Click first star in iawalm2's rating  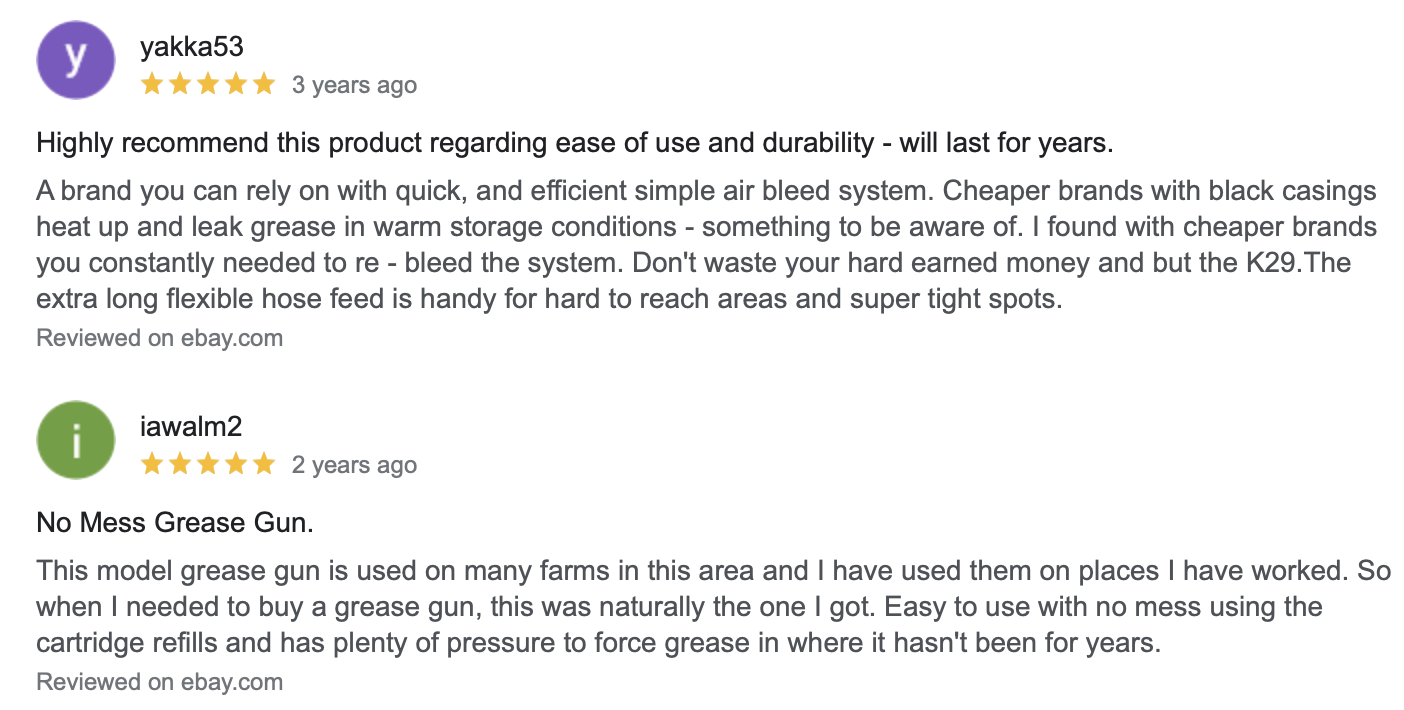tap(153, 464)
